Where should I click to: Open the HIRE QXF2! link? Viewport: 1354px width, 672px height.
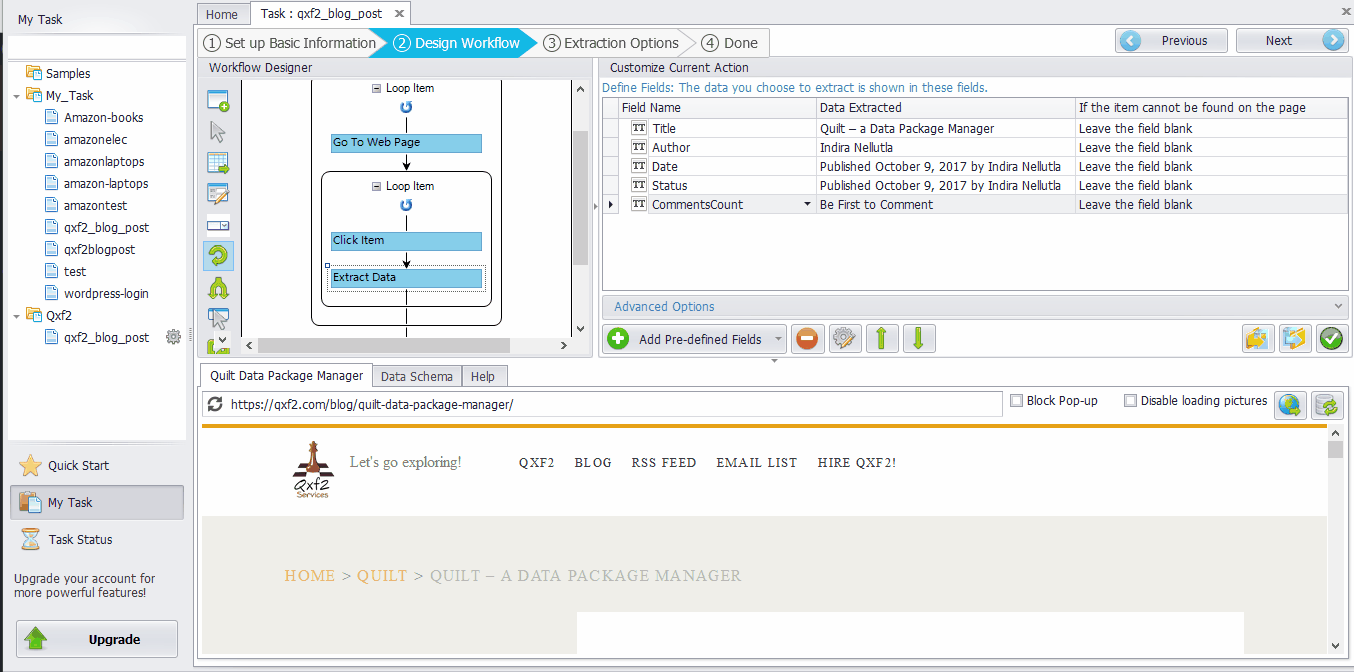tap(857, 462)
